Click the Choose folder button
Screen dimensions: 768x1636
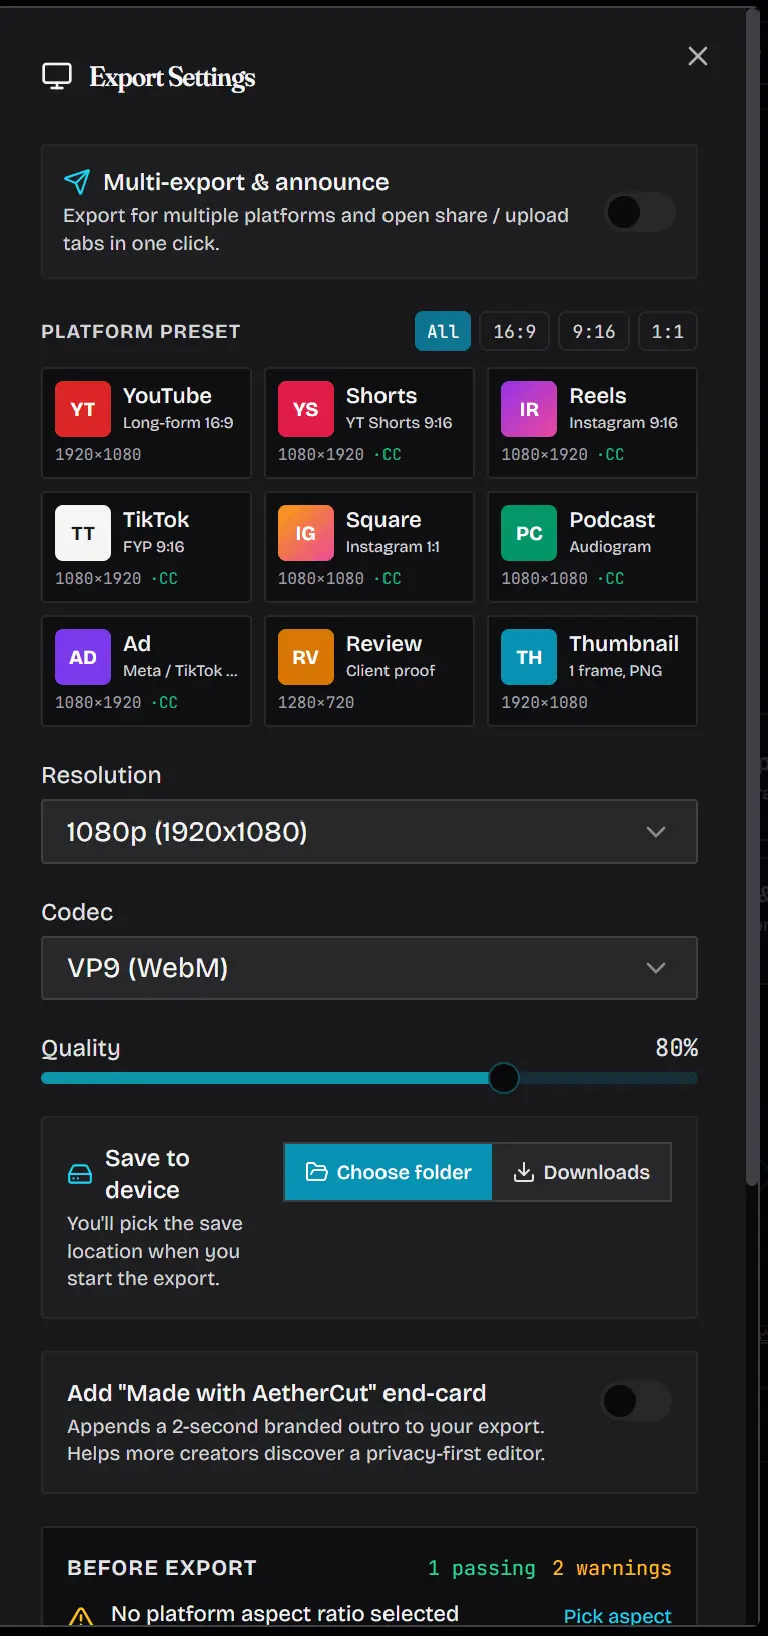388,1172
